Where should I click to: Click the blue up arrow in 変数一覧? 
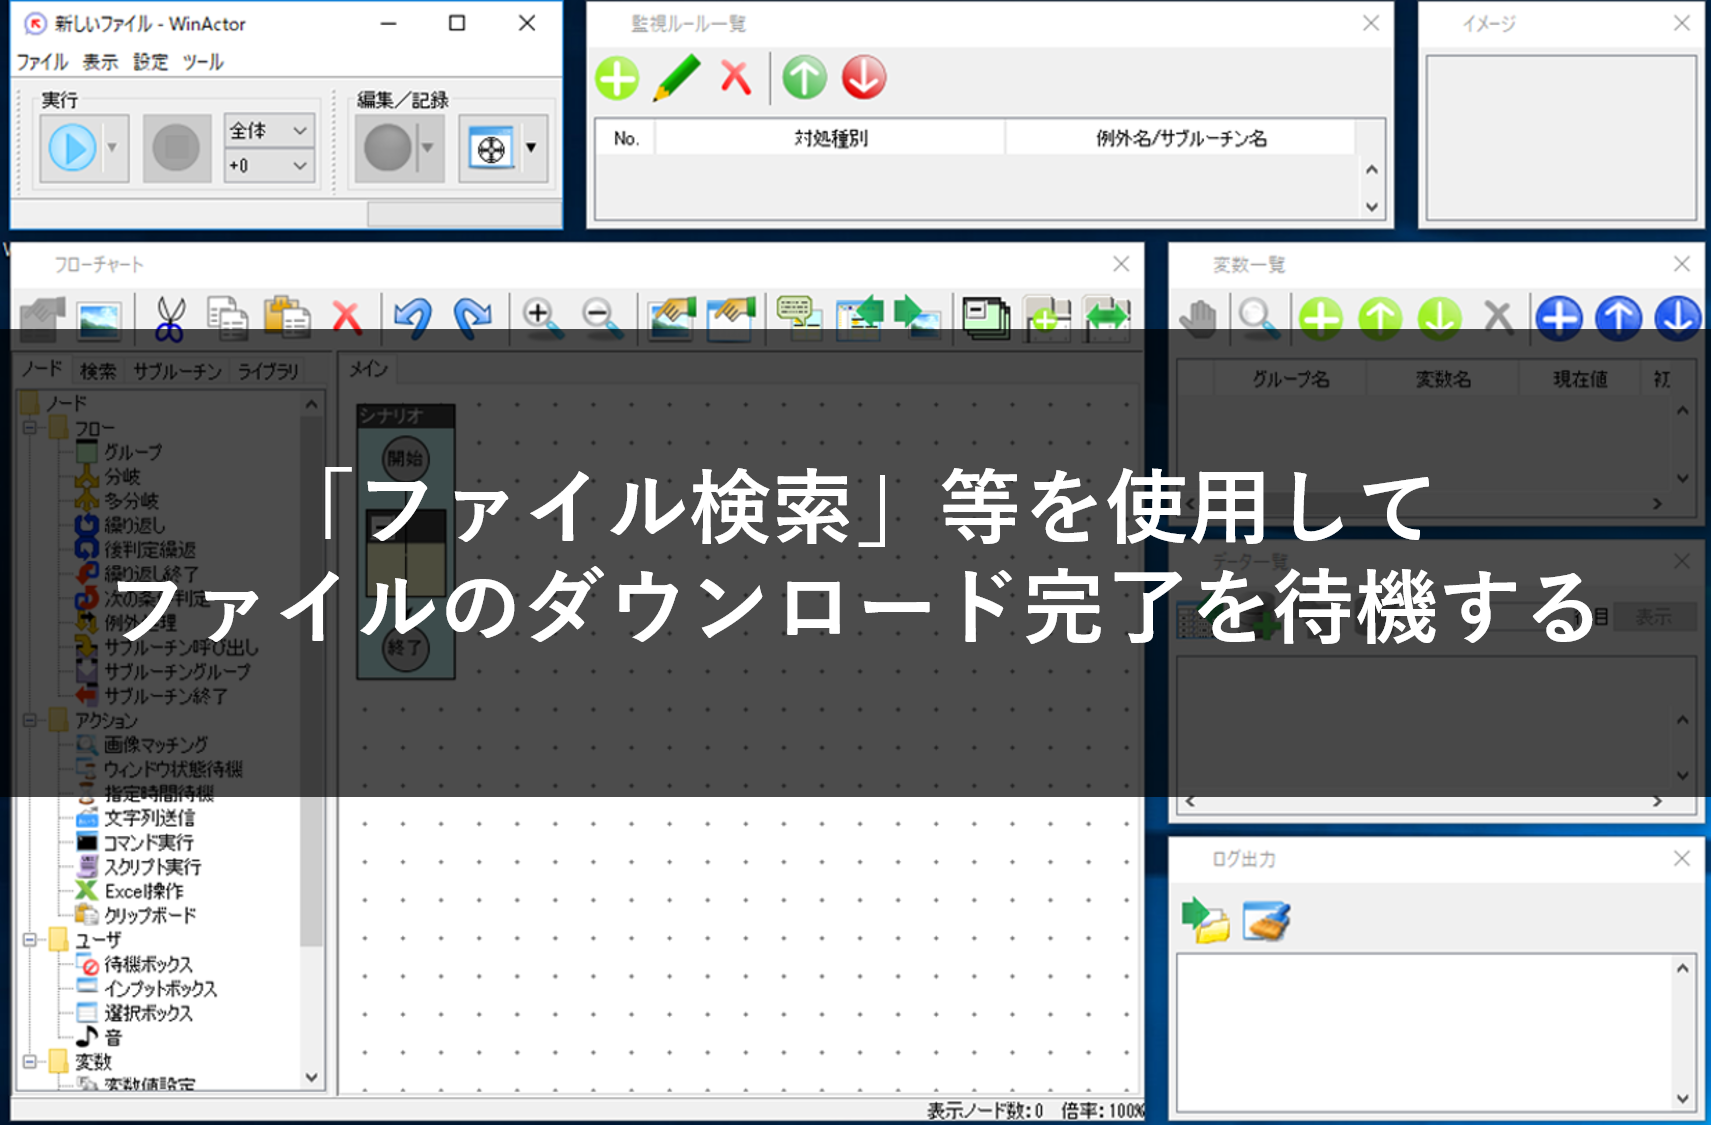(x=1619, y=317)
